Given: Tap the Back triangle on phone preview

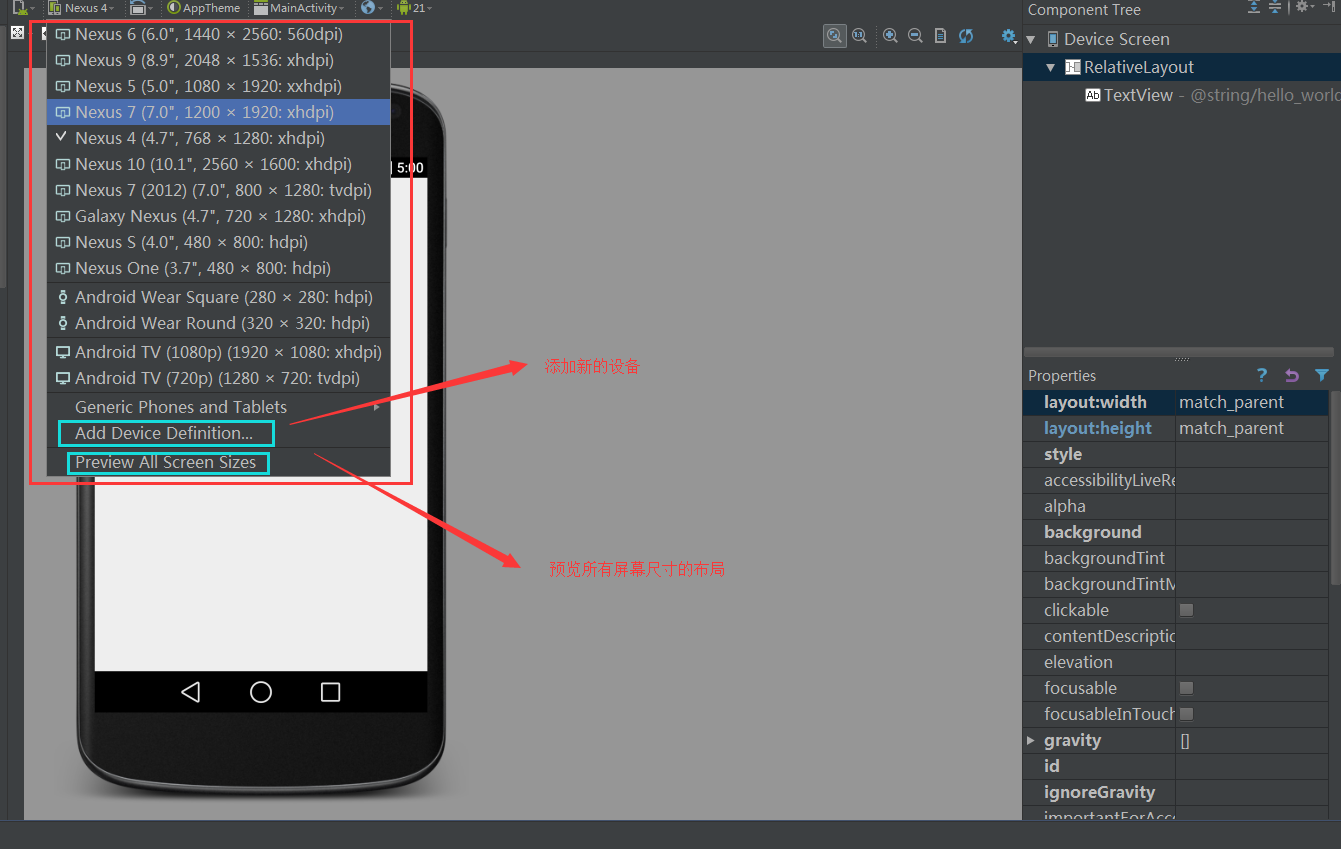Looking at the screenshot, I should pyautogui.click(x=190, y=692).
